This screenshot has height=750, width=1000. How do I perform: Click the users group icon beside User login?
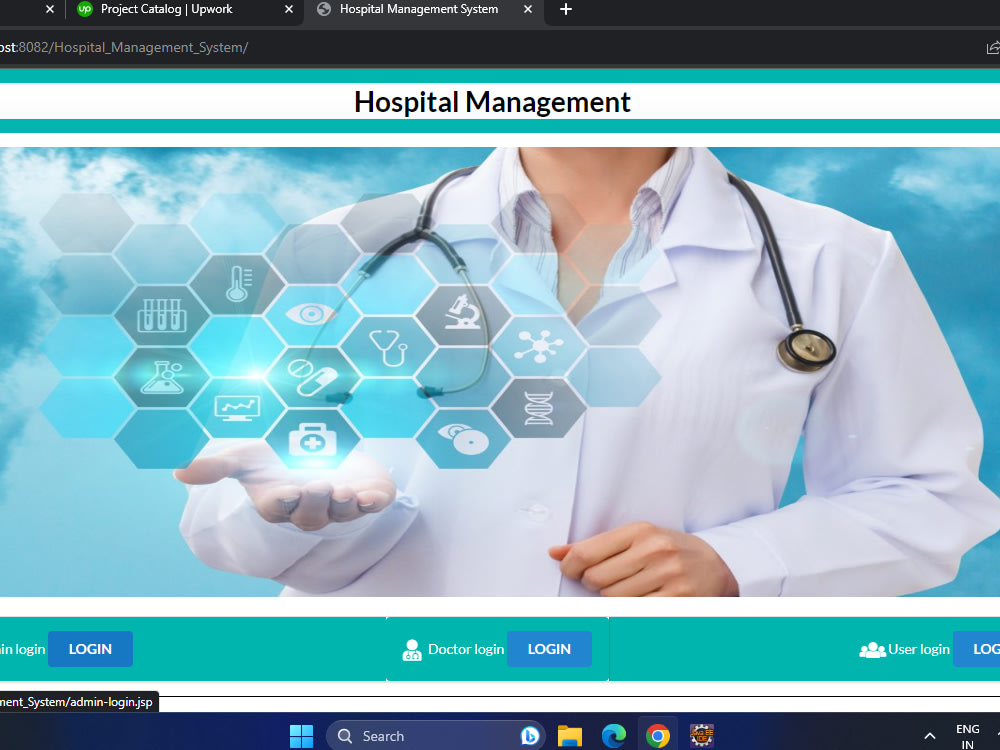click(x=872, y=650)
